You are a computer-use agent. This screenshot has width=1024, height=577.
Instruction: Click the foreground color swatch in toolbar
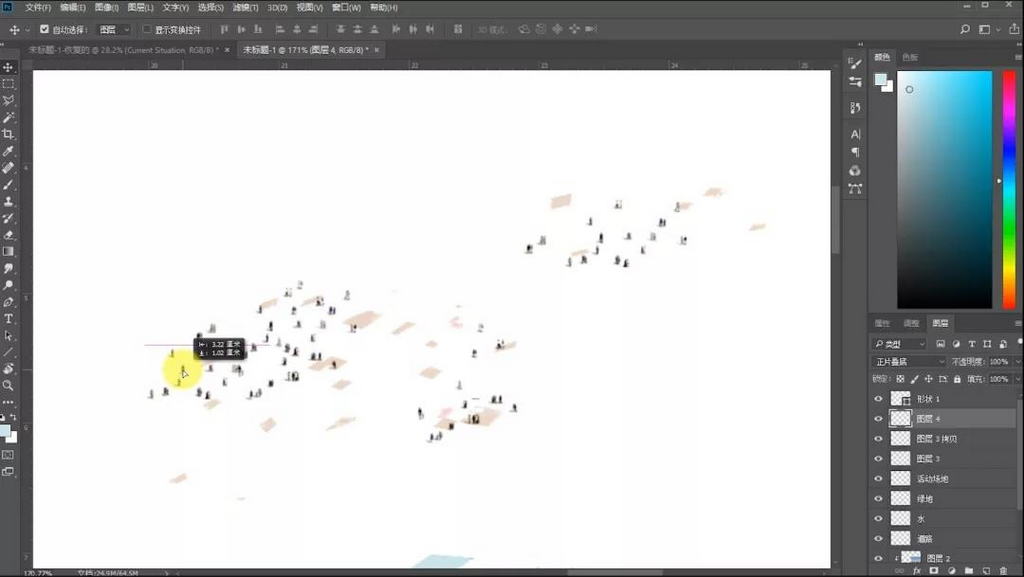[x=5, y=432]
